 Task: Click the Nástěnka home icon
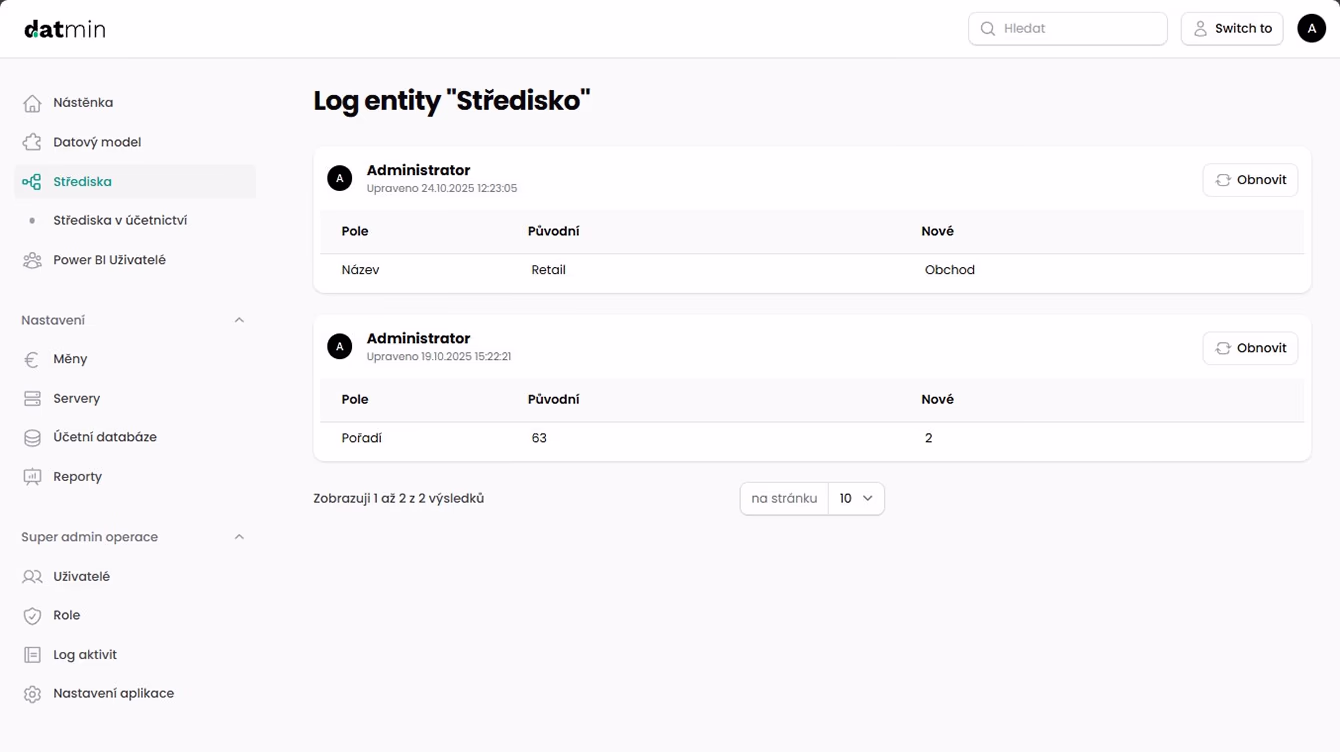coord(32,103)
